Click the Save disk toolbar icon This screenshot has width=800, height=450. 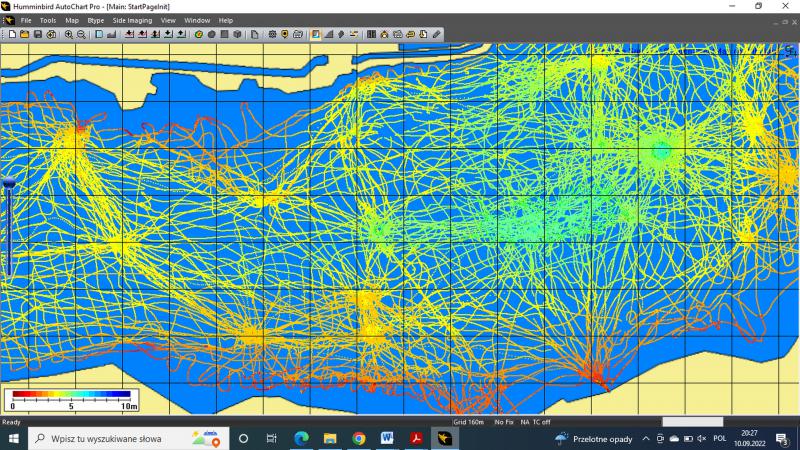[x=37, y=34]
